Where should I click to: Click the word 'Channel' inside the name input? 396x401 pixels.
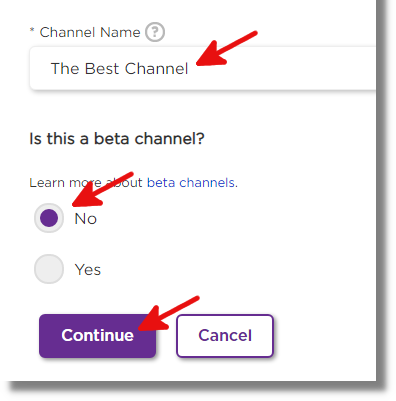tap(157, 69)
